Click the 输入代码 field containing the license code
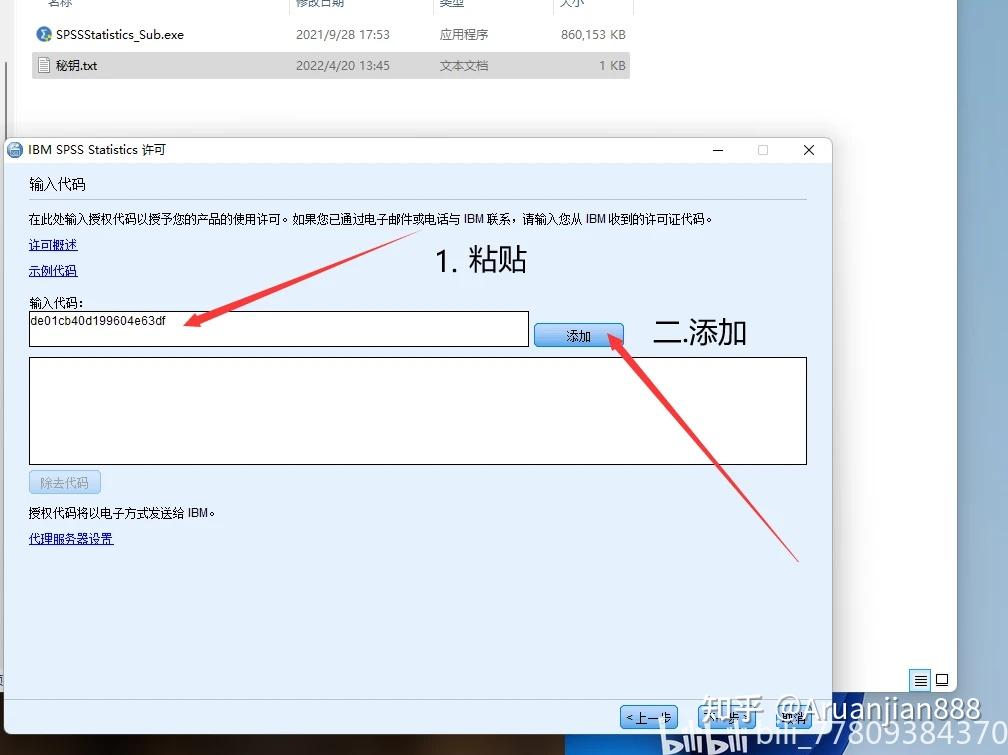The height and width of the screenshot is (755, 1008). tap(278, 329)
